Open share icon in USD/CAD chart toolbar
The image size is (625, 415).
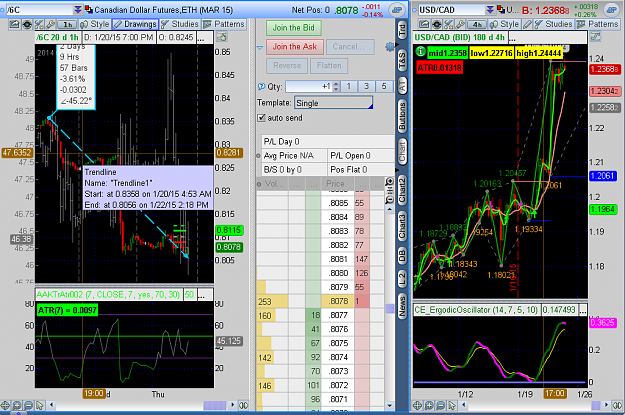coord(425,24)
